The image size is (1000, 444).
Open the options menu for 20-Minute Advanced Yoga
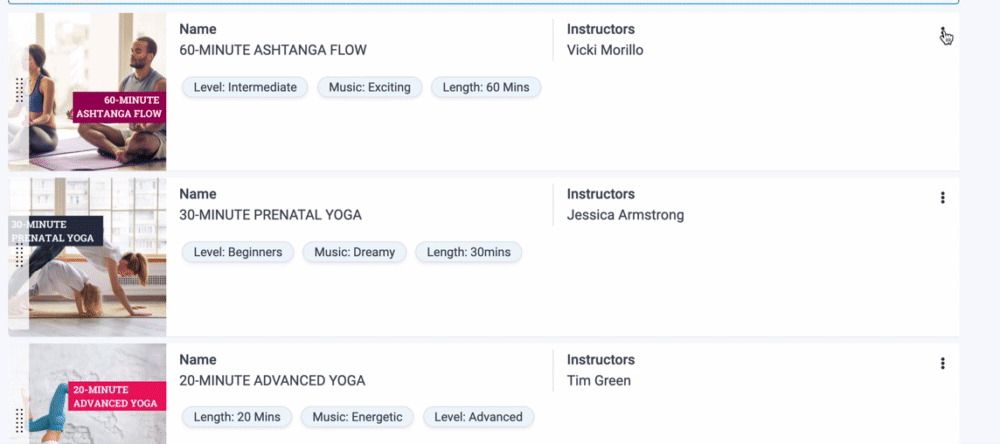pos(942,363)
